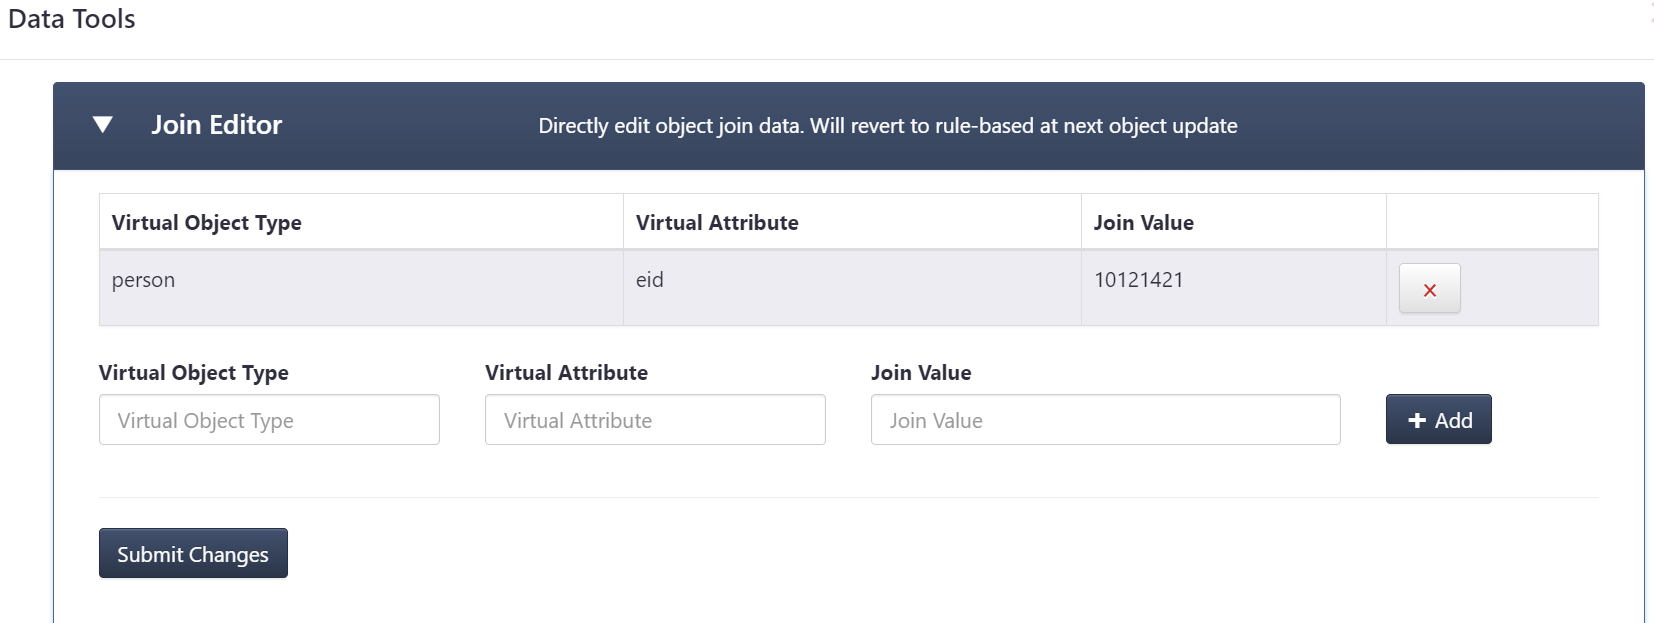Focus the Virtual Attribute input field
This screenshot has height=623, width=1654.
[655, 420]
